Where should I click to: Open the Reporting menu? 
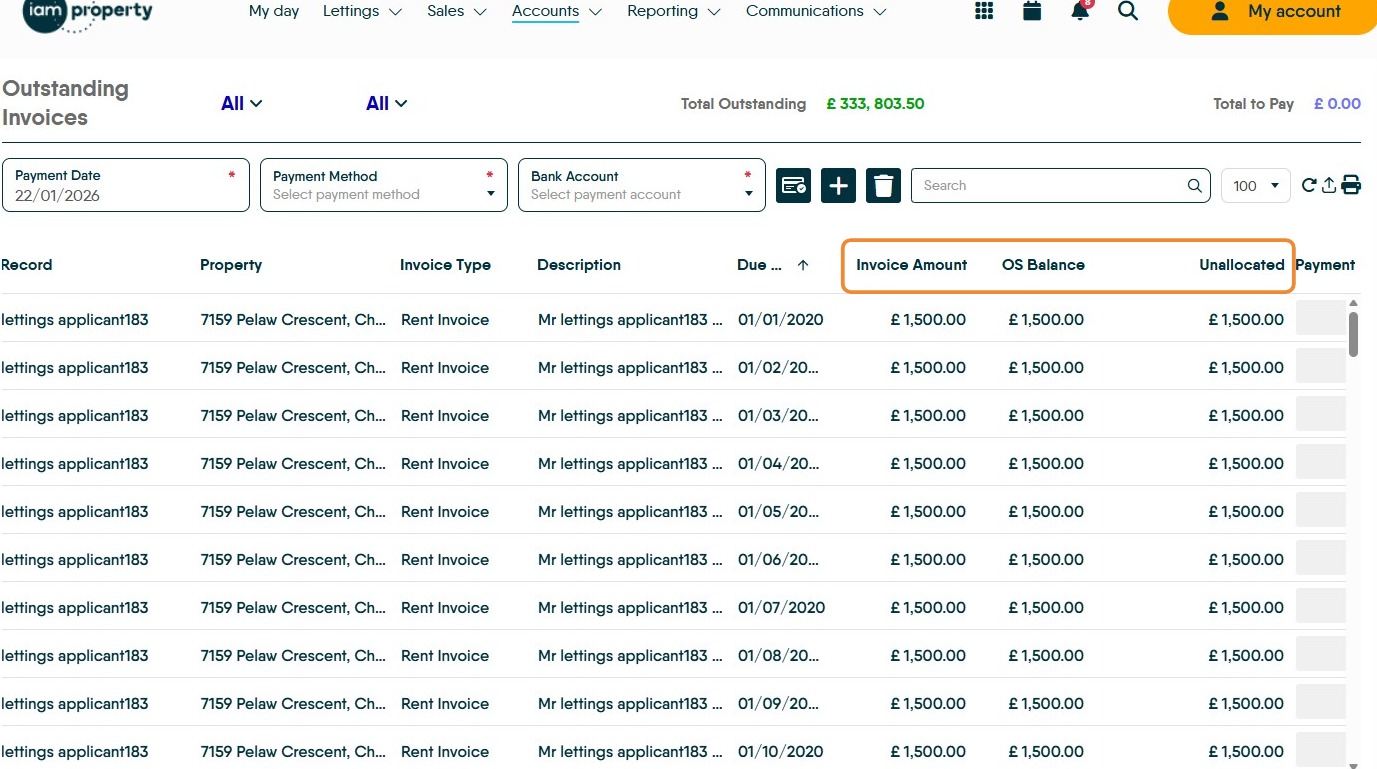click(x=673, y=11)
